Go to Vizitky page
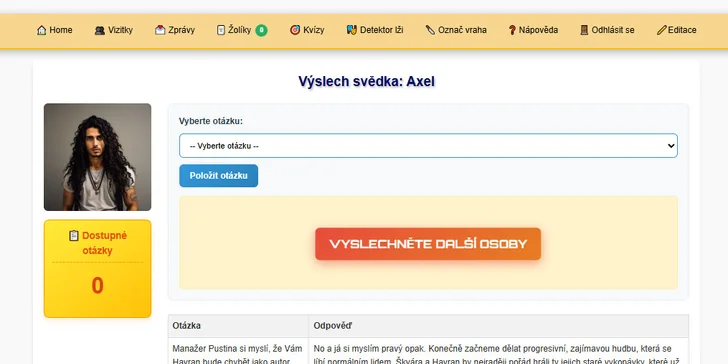Image resolution: width=728 pixels, height=364 pixels. (114, 30)
